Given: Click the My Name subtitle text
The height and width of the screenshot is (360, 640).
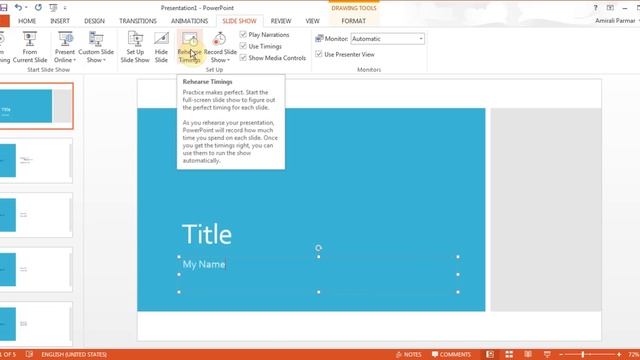Looking at the screenshot, I should (x=204, y=264).
